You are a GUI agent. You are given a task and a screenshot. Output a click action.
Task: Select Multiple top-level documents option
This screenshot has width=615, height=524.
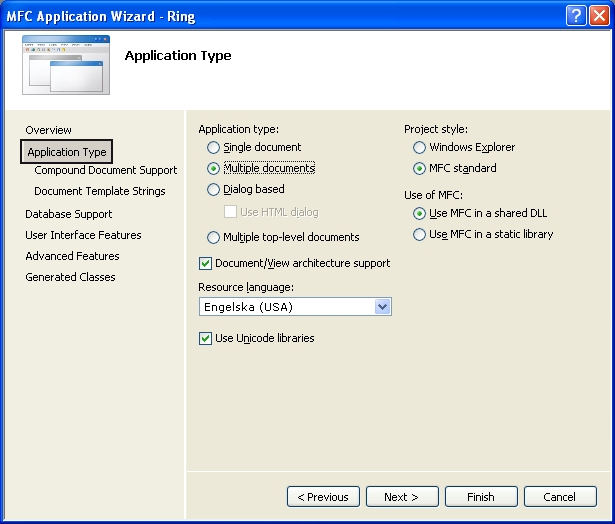click(x=213, y=238)
